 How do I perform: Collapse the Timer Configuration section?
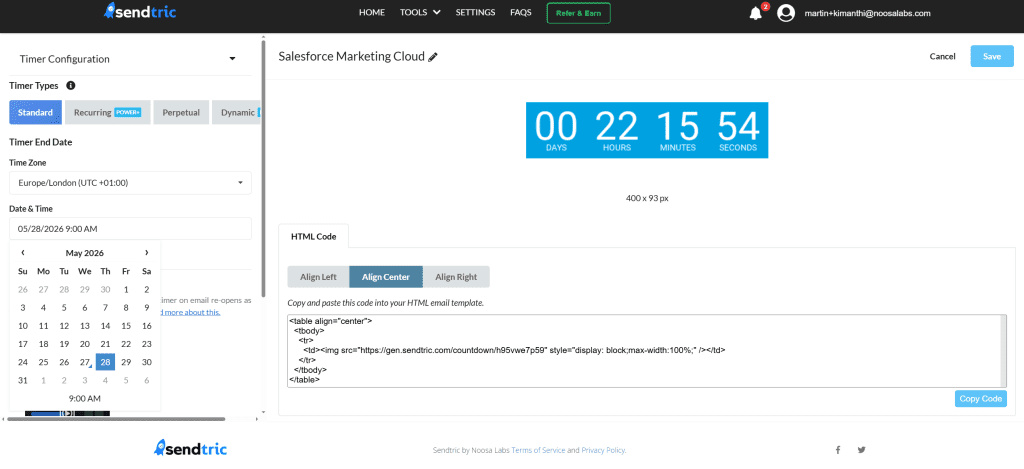pos(232,59)
